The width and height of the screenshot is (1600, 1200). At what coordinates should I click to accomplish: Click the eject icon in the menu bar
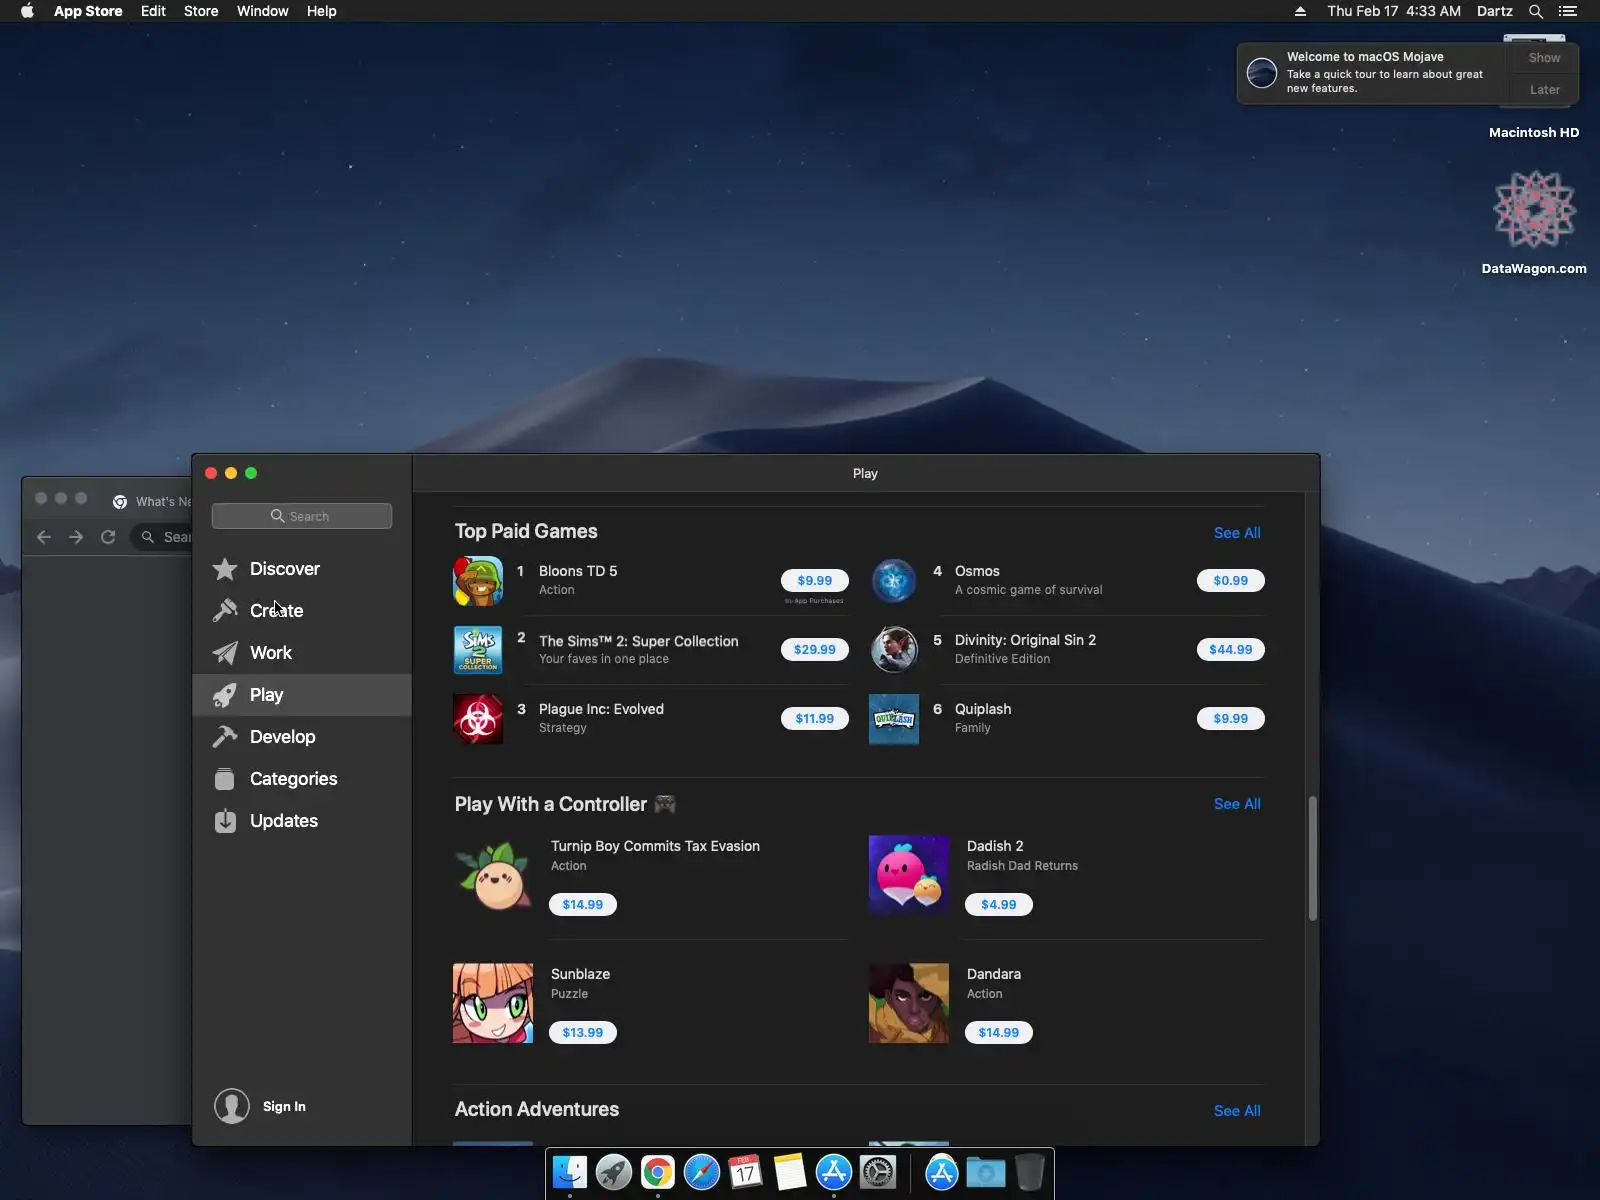coord(1300,11)
